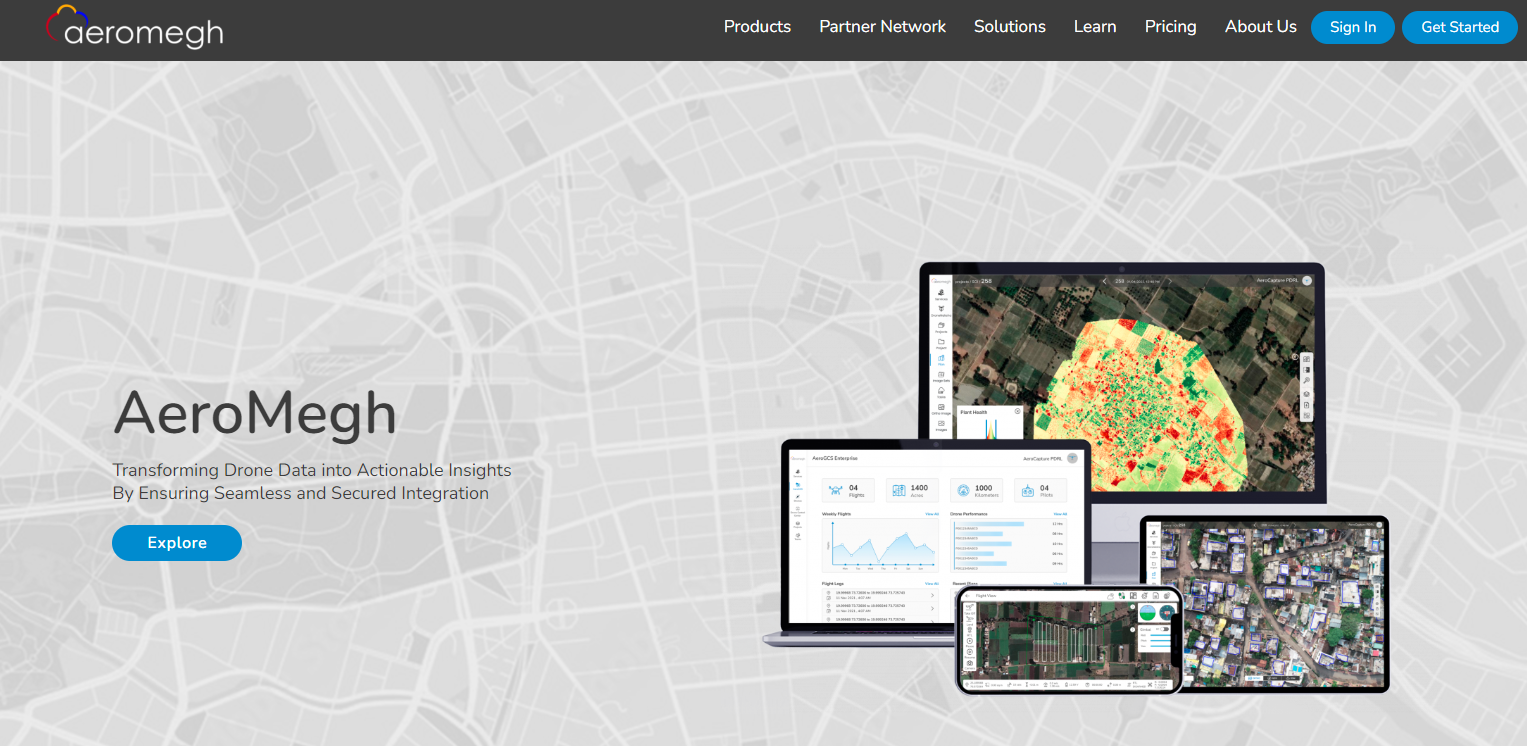The height and width of the screenshot is (746, 1527).
Task: Click the monitor plant health map image
Action: pos(1122,382)
